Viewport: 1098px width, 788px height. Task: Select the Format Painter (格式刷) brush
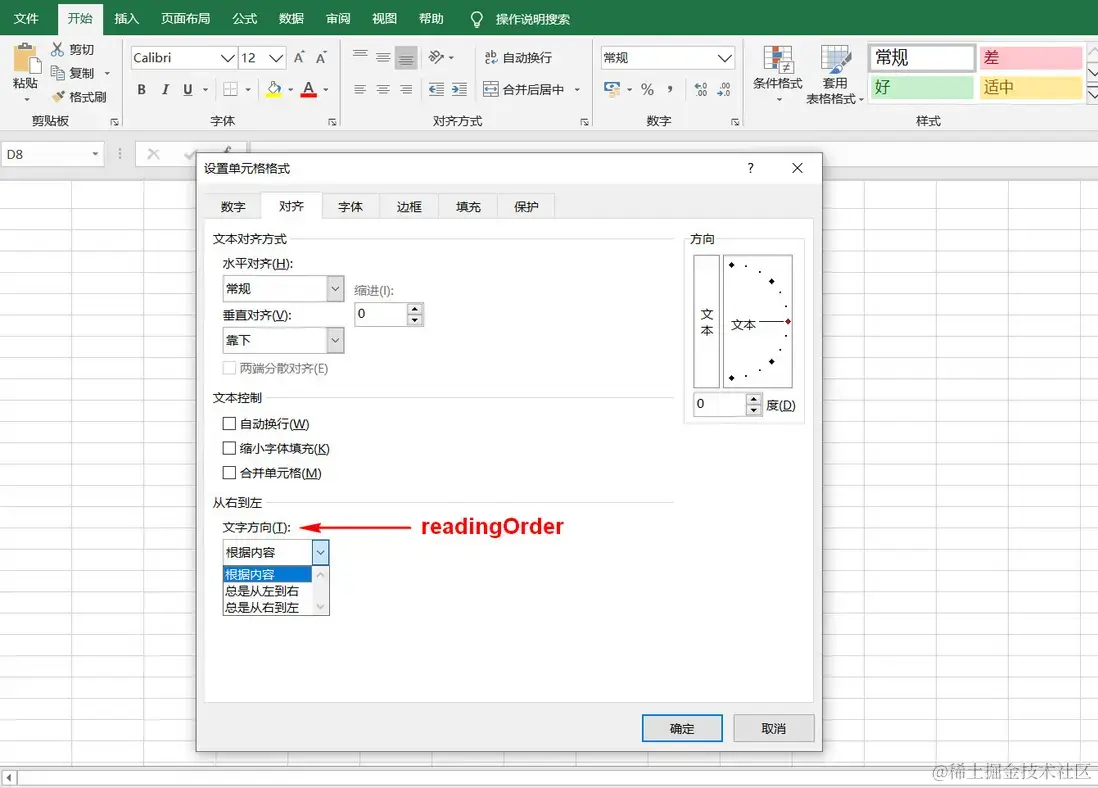(x=58, y=96)
